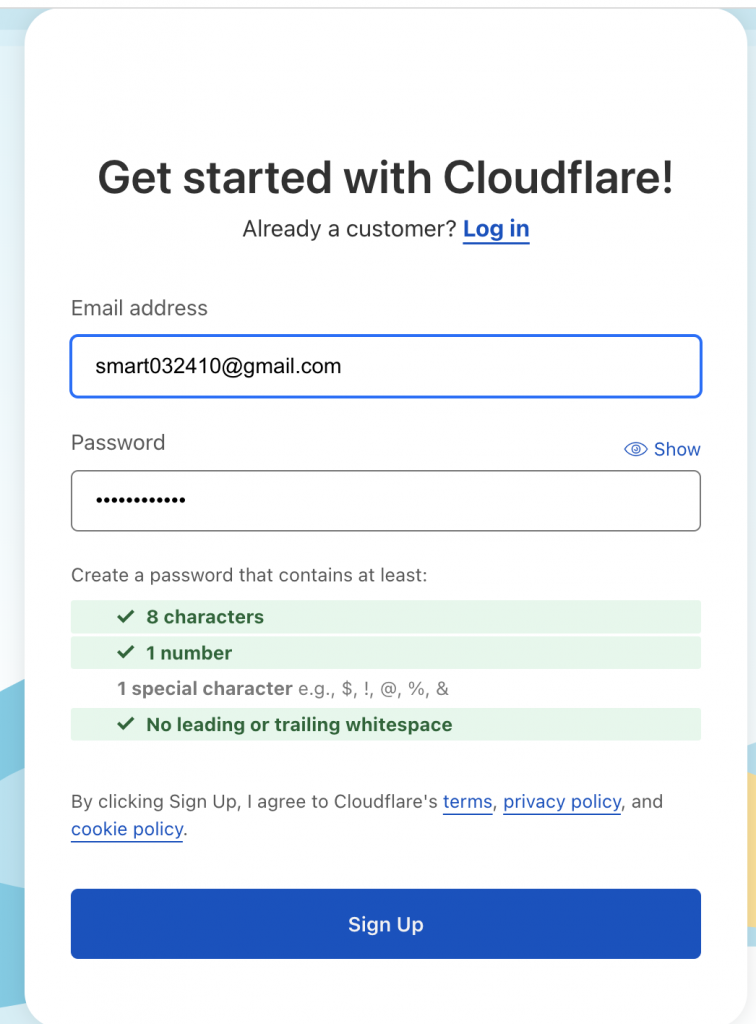Select the 1 special character requirement row
Screen dimensions: 756x1024
pos(386,688)
